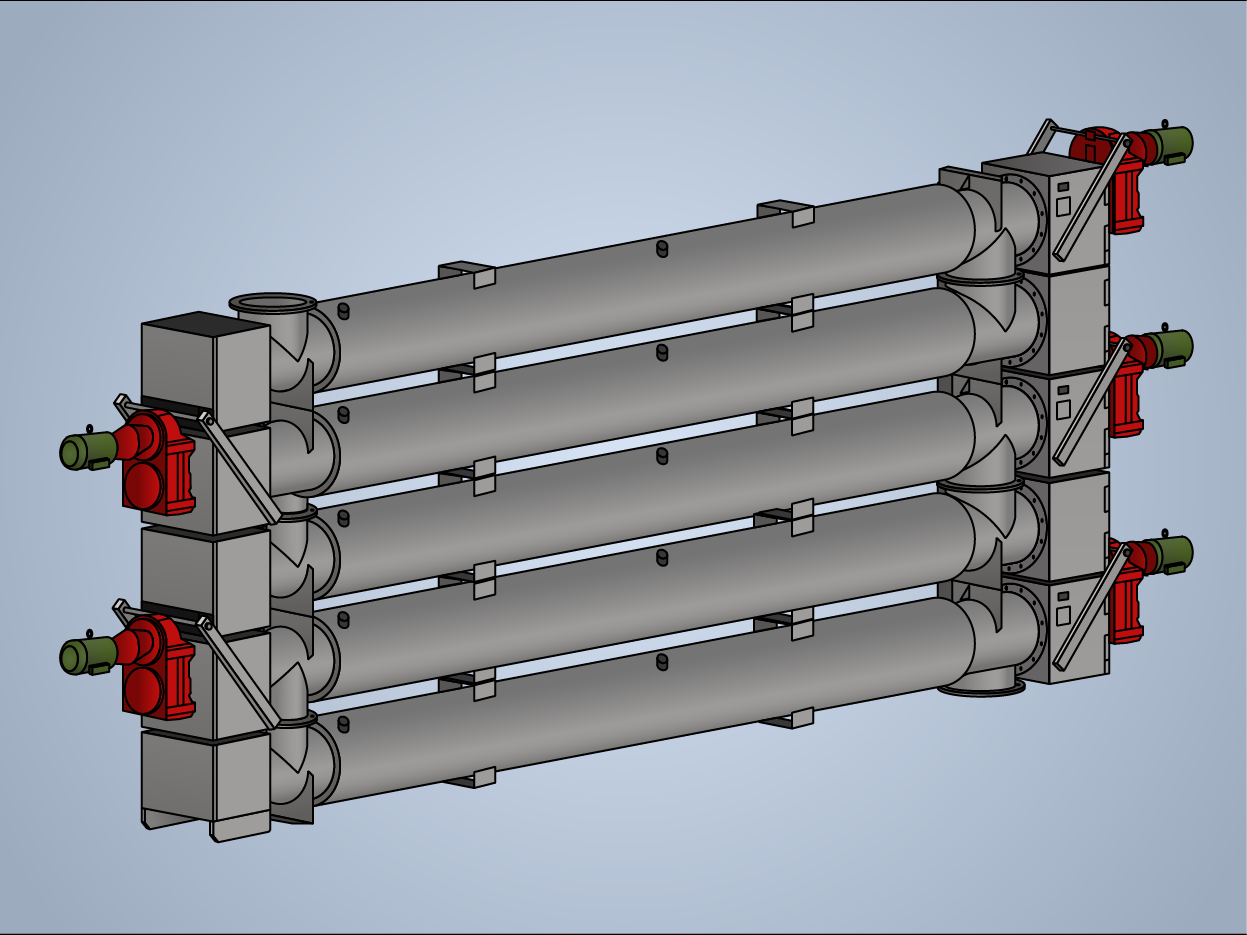1247x935 pixels.
Task: Select the topmost green motor on the right side
Action: coord(1168,143)
